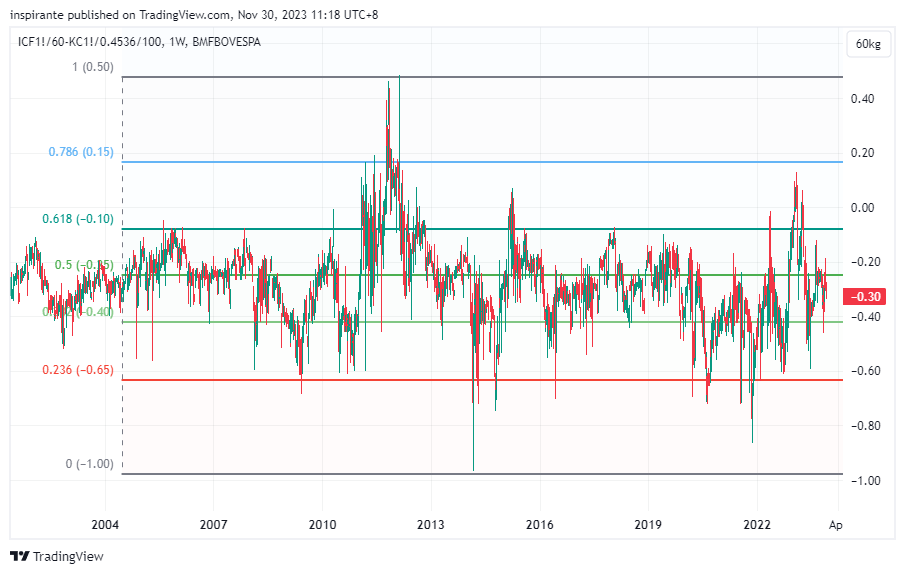Select the current price label -0.30
905x574 pixels.
tap(864, 297)
